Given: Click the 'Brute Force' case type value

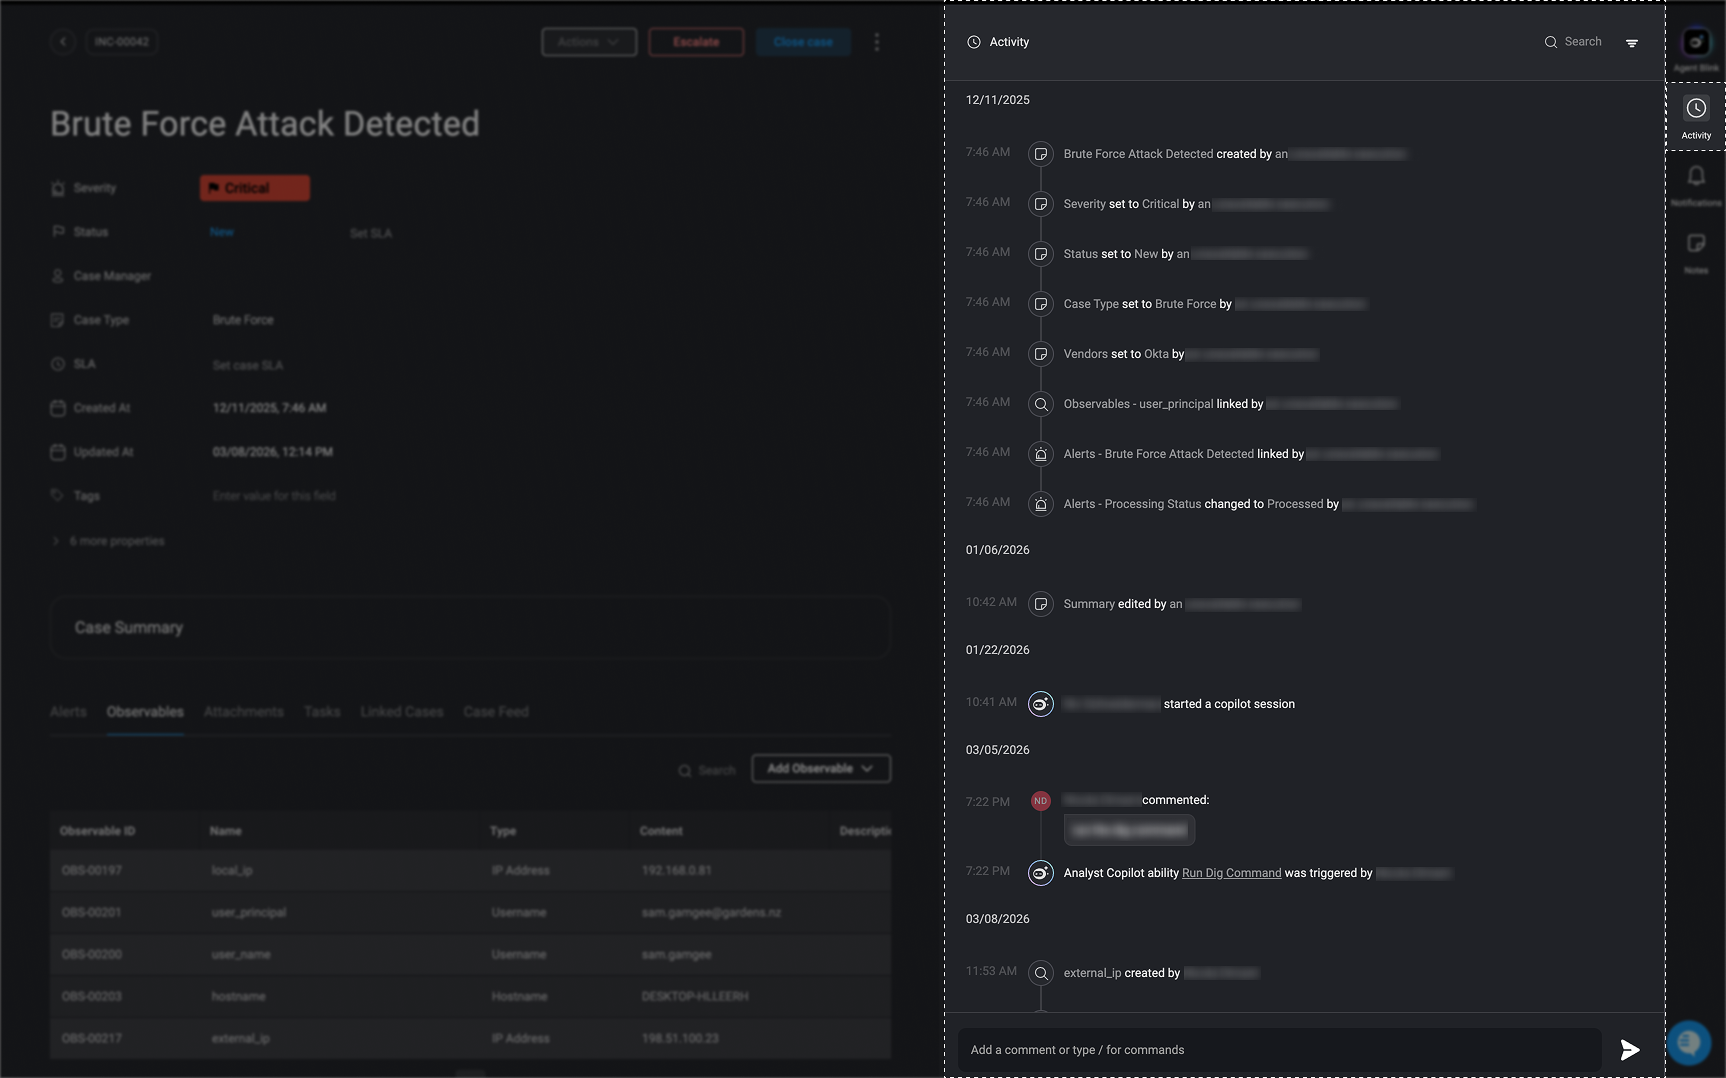Looking at the screenshot, I should (243, 320).
